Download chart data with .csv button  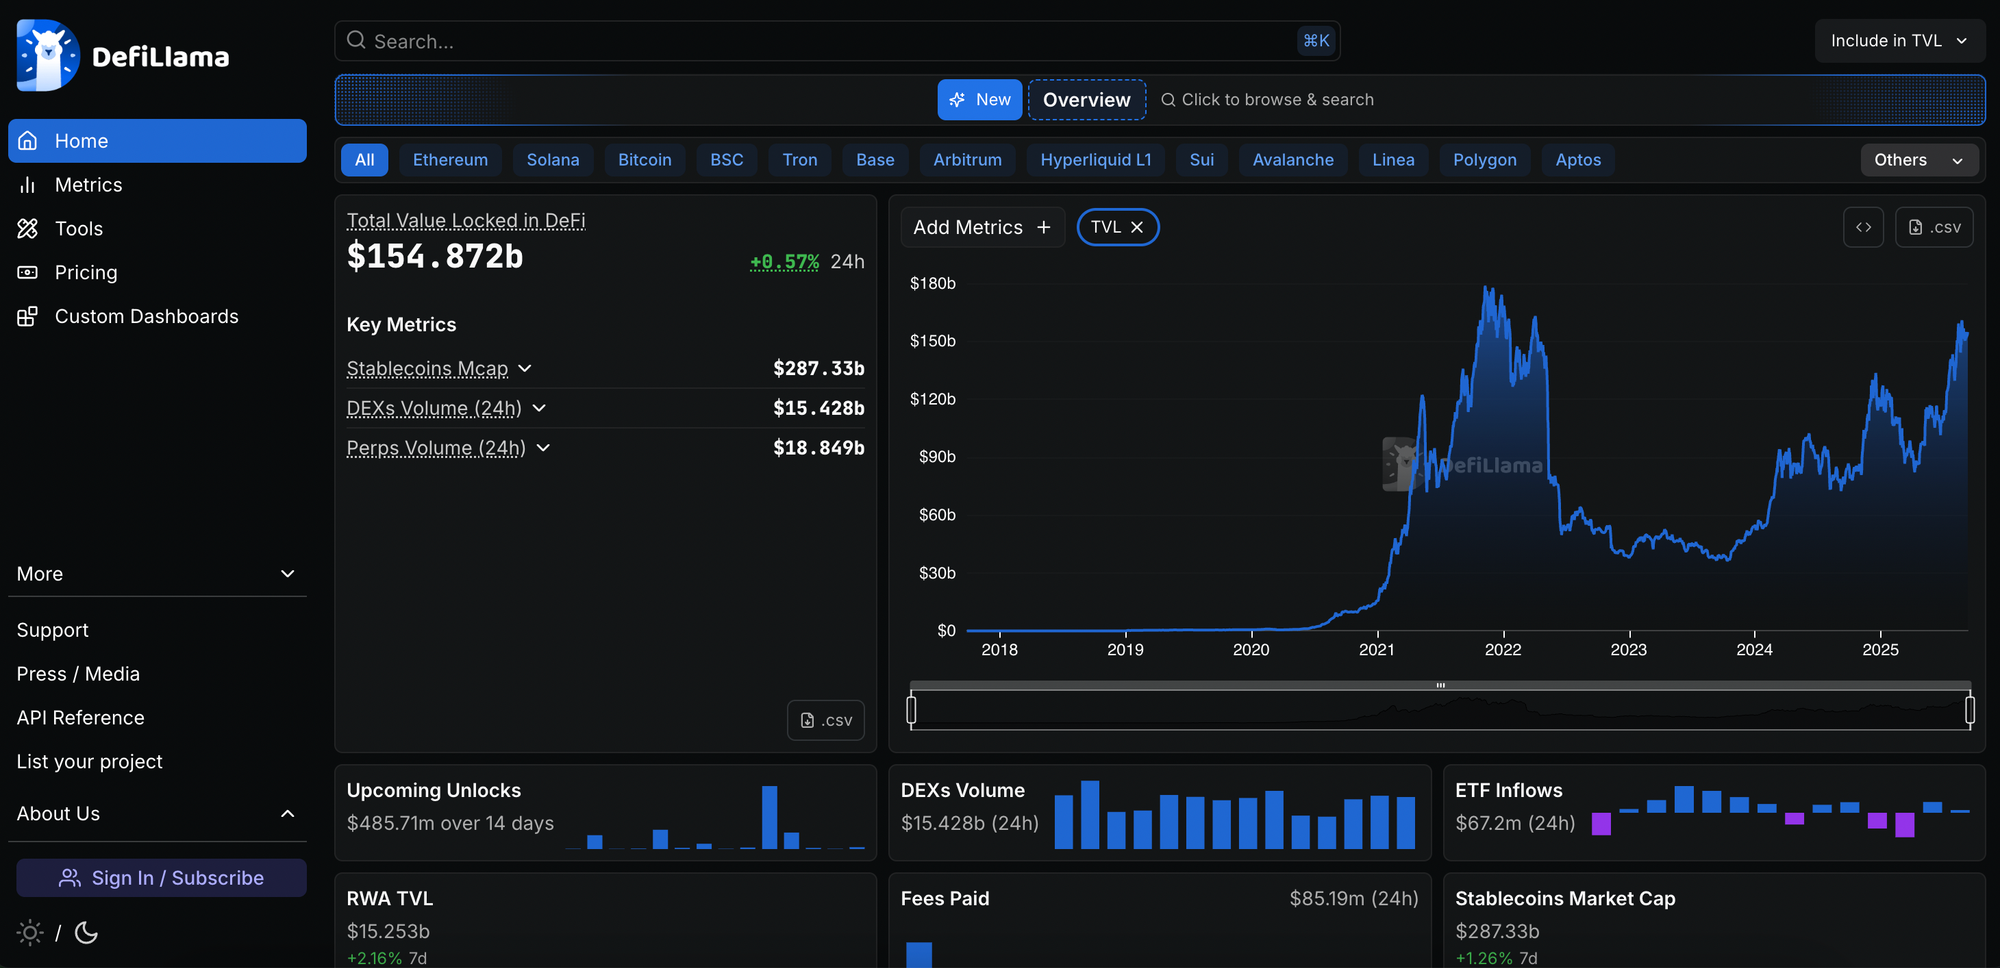click(1934, 227)
